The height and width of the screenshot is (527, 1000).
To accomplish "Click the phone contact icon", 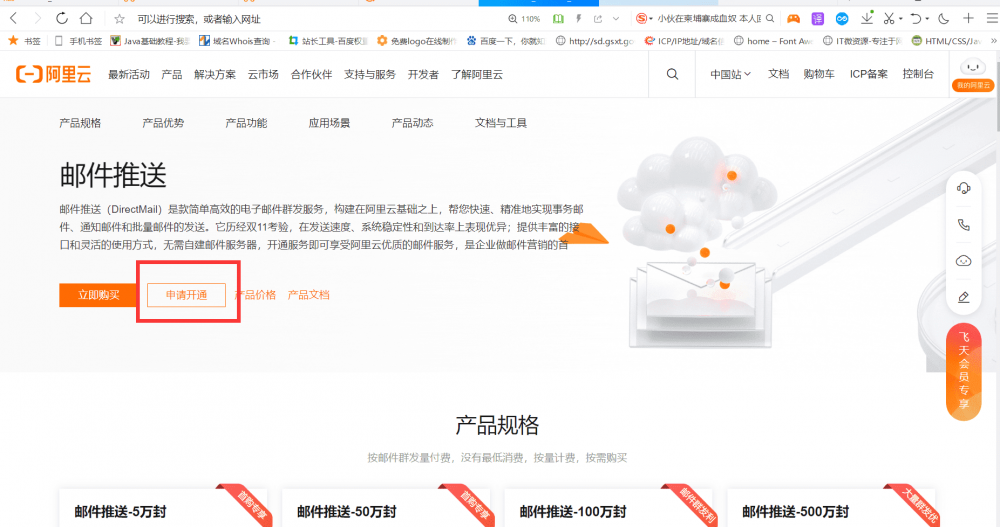I will point(964,225).
